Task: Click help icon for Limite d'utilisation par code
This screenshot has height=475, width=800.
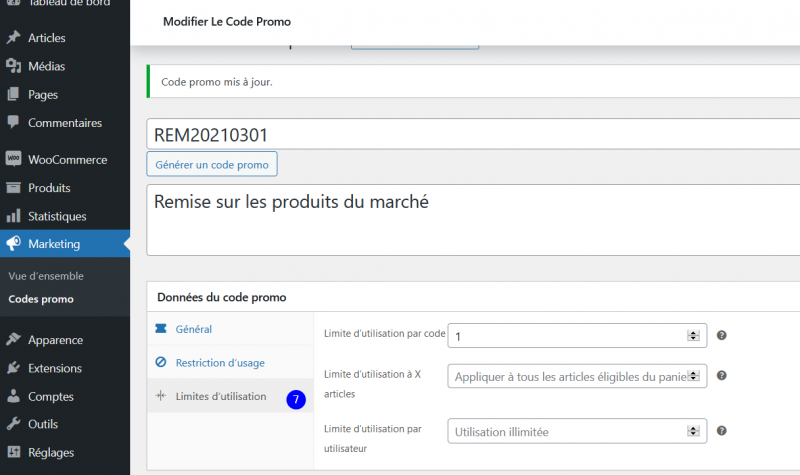Action: 721,335
